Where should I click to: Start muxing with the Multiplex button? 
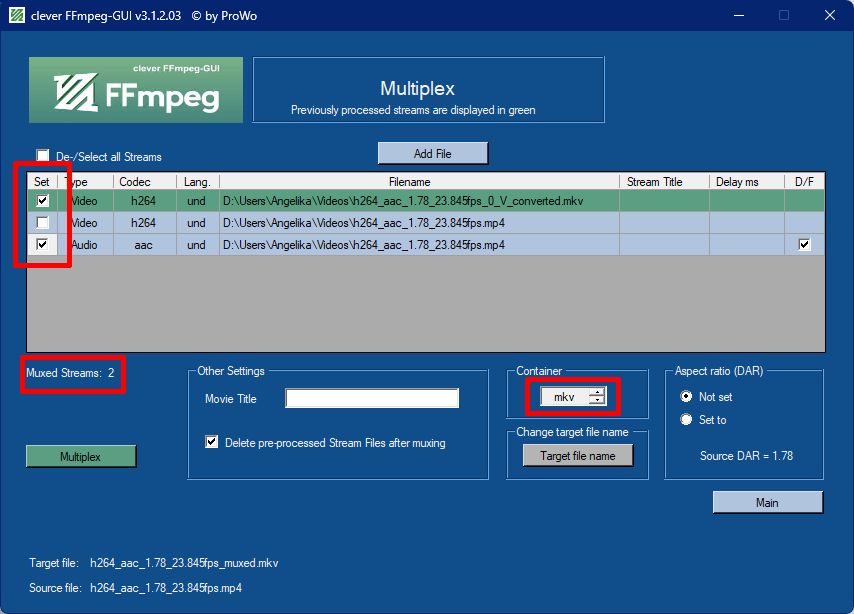pos(81,457)
